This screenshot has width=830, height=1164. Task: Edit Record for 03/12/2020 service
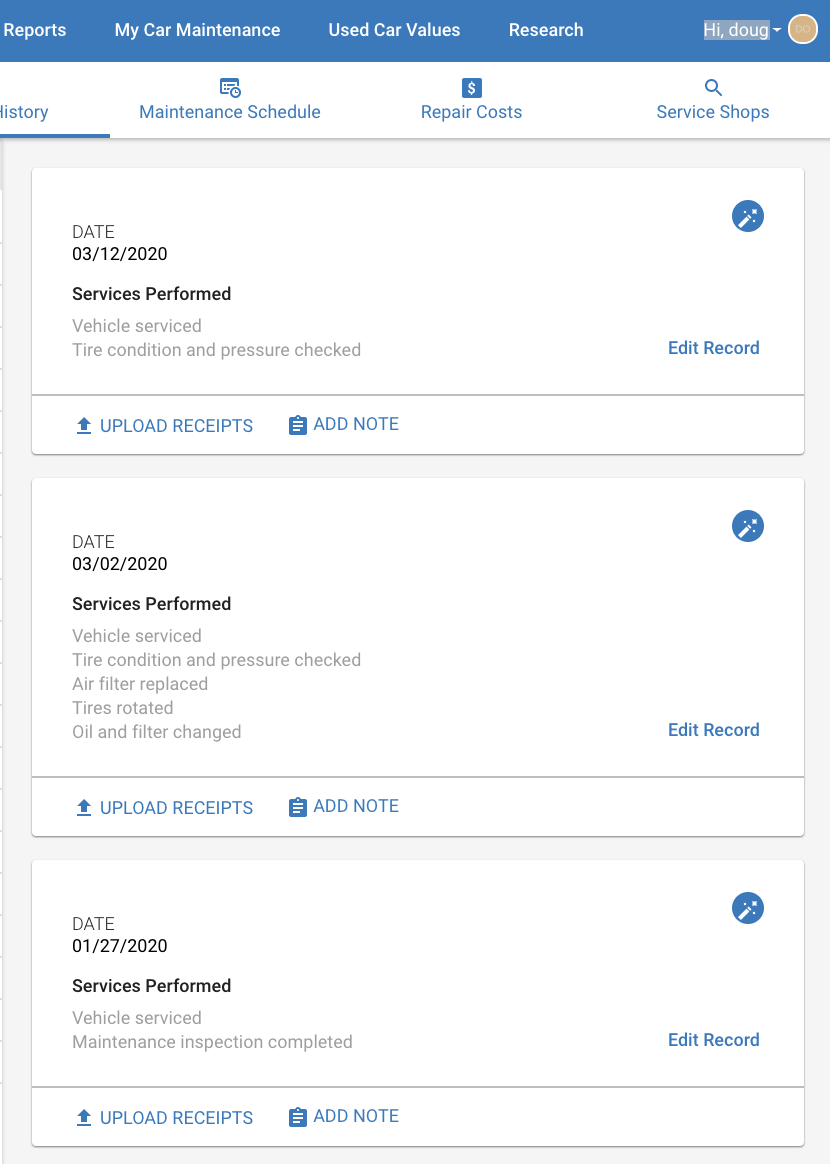tap(713, 348)
